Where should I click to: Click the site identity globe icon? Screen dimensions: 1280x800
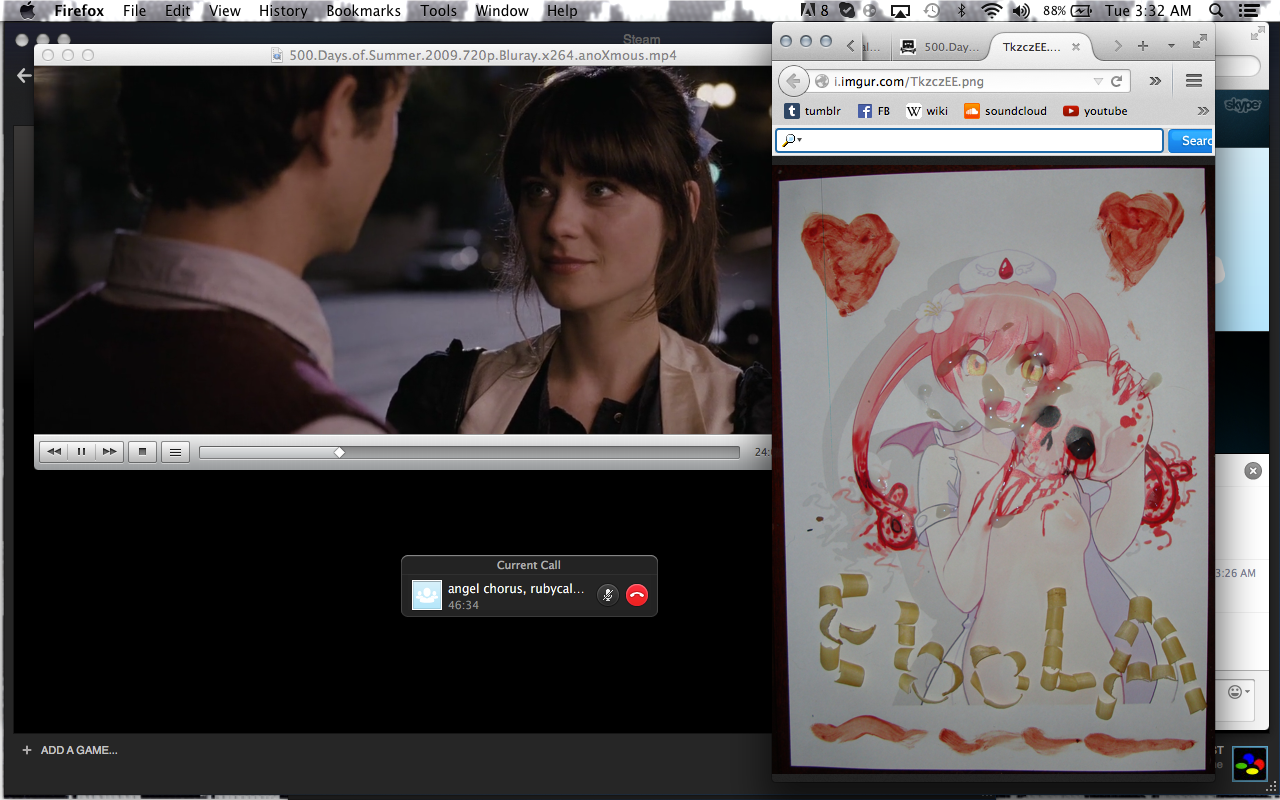822,81
